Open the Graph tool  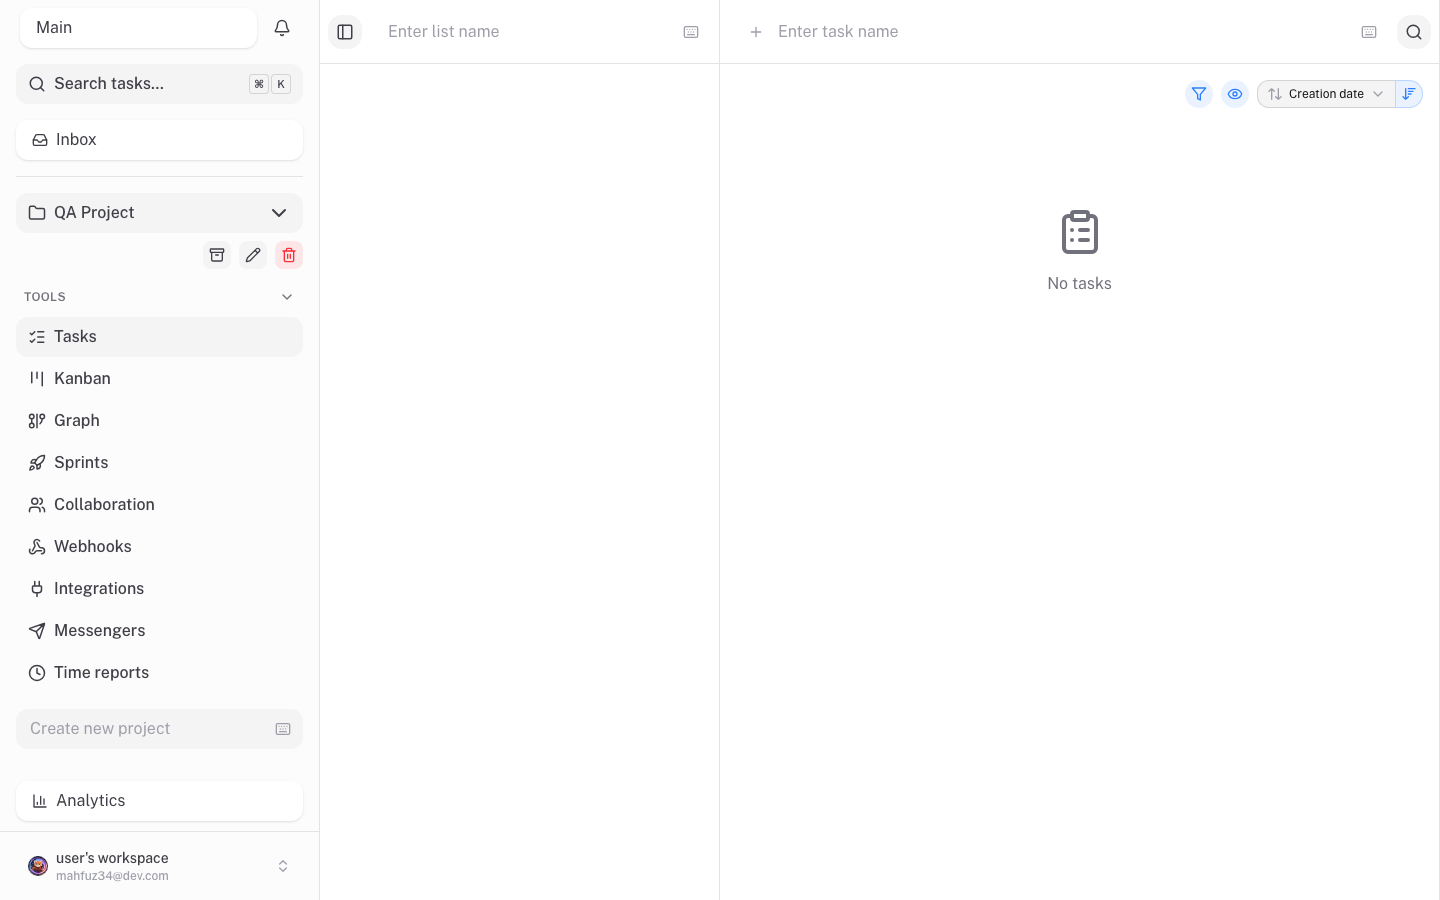pyautogui.click(x=159, y=421)
